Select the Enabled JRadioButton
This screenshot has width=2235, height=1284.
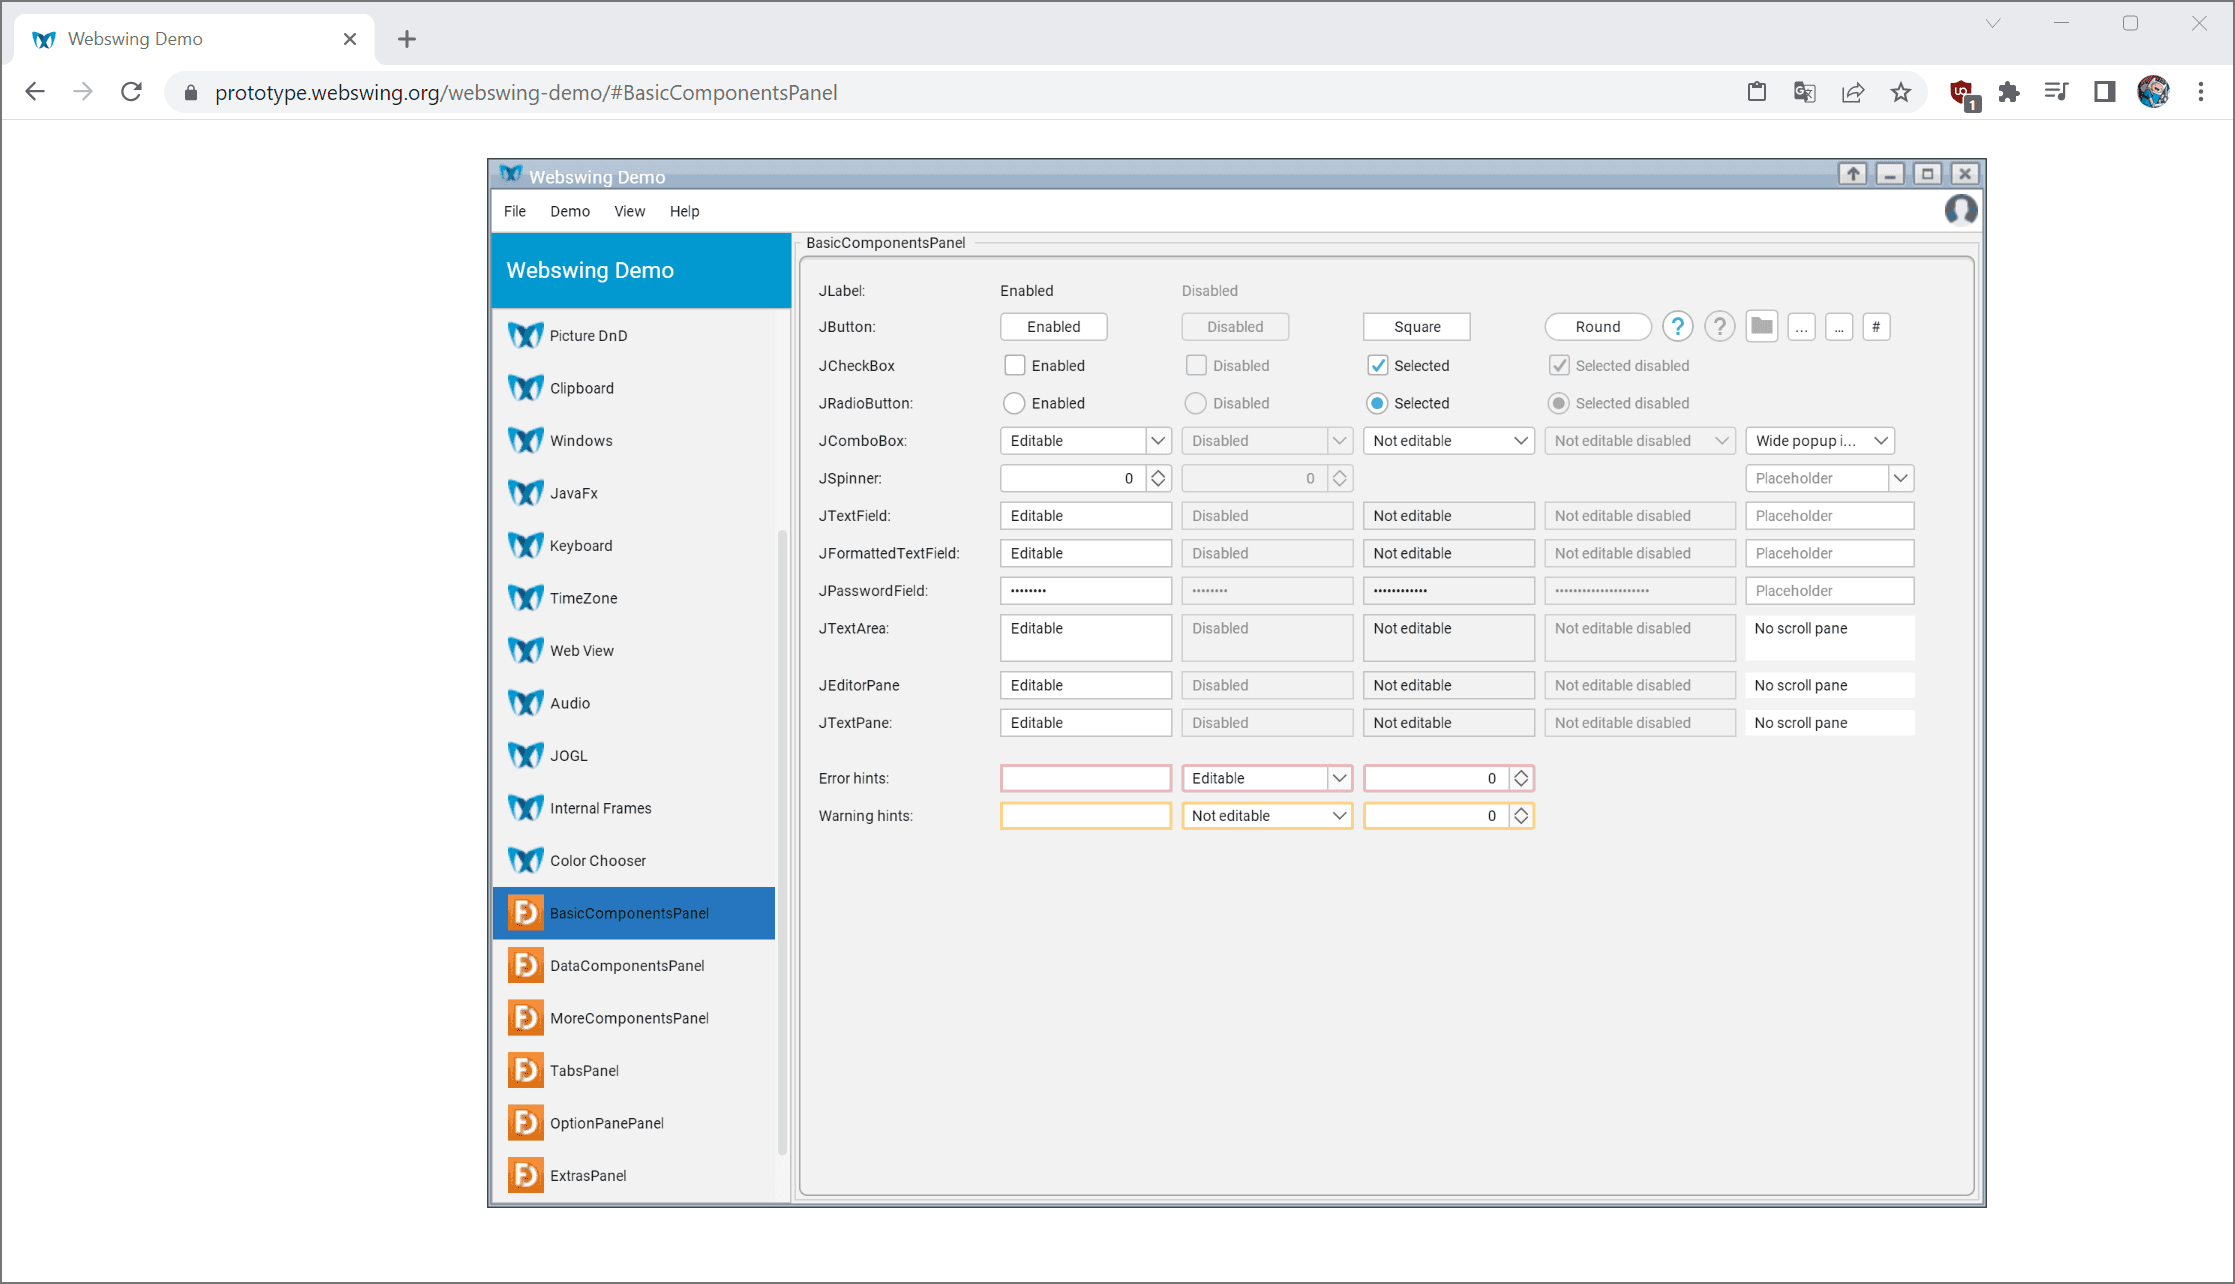[x=1015, y=403]
